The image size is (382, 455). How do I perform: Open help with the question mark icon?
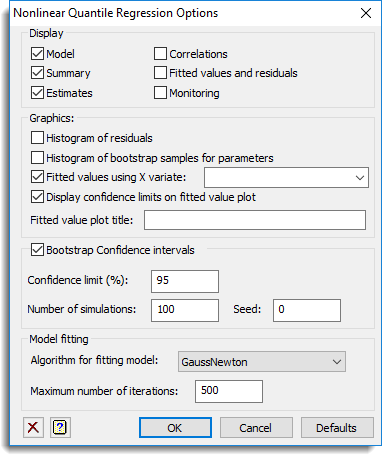point(60,427)
